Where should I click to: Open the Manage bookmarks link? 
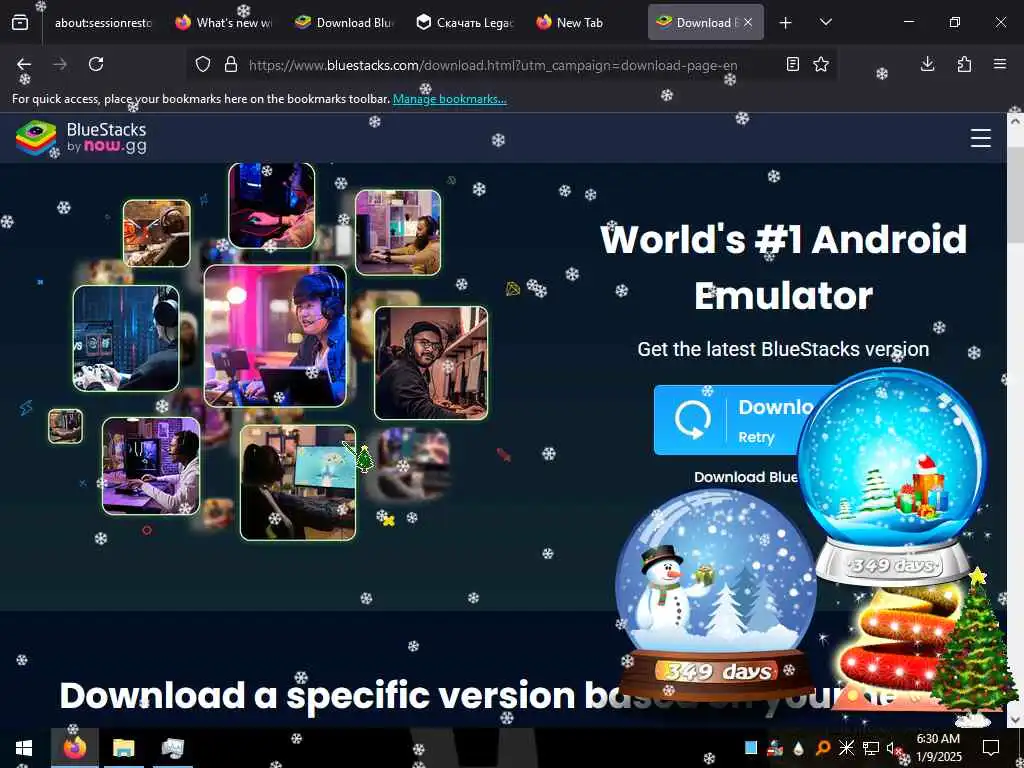click(x=449, y=99)
